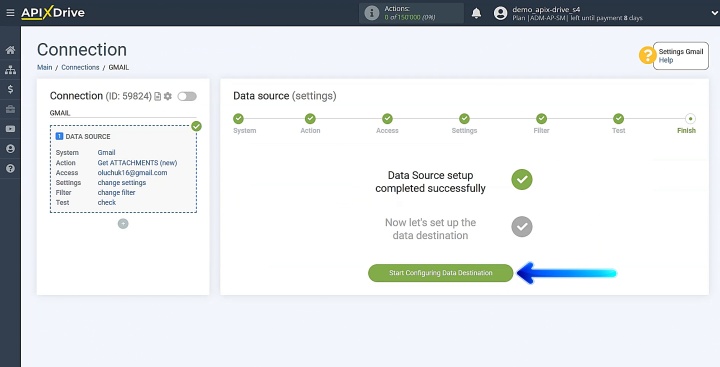Open the video tutorials sidebar icon
Screen dimensions: 720x367
coord(10,129)
